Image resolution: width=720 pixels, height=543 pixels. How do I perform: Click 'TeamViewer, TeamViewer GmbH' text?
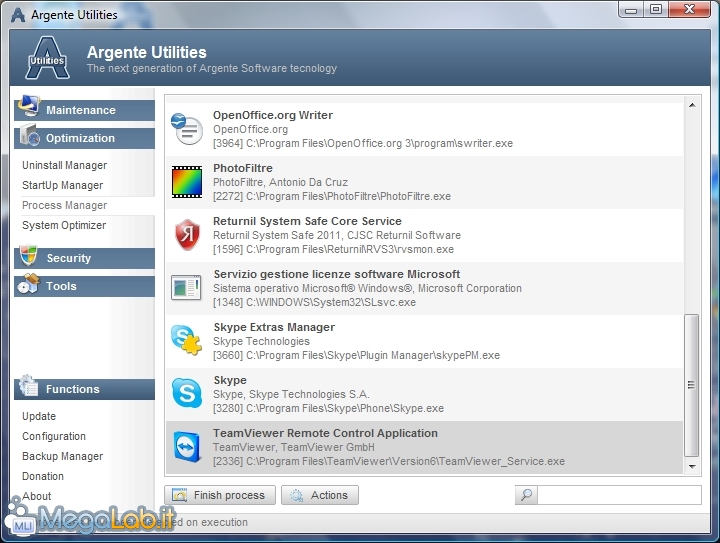coord(293,447)
